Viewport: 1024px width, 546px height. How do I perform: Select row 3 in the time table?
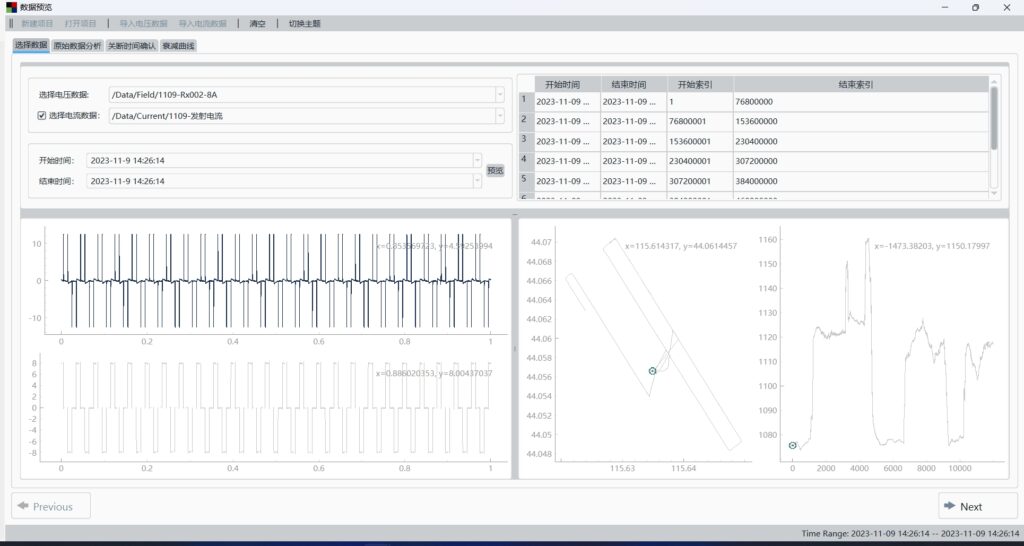524,139
